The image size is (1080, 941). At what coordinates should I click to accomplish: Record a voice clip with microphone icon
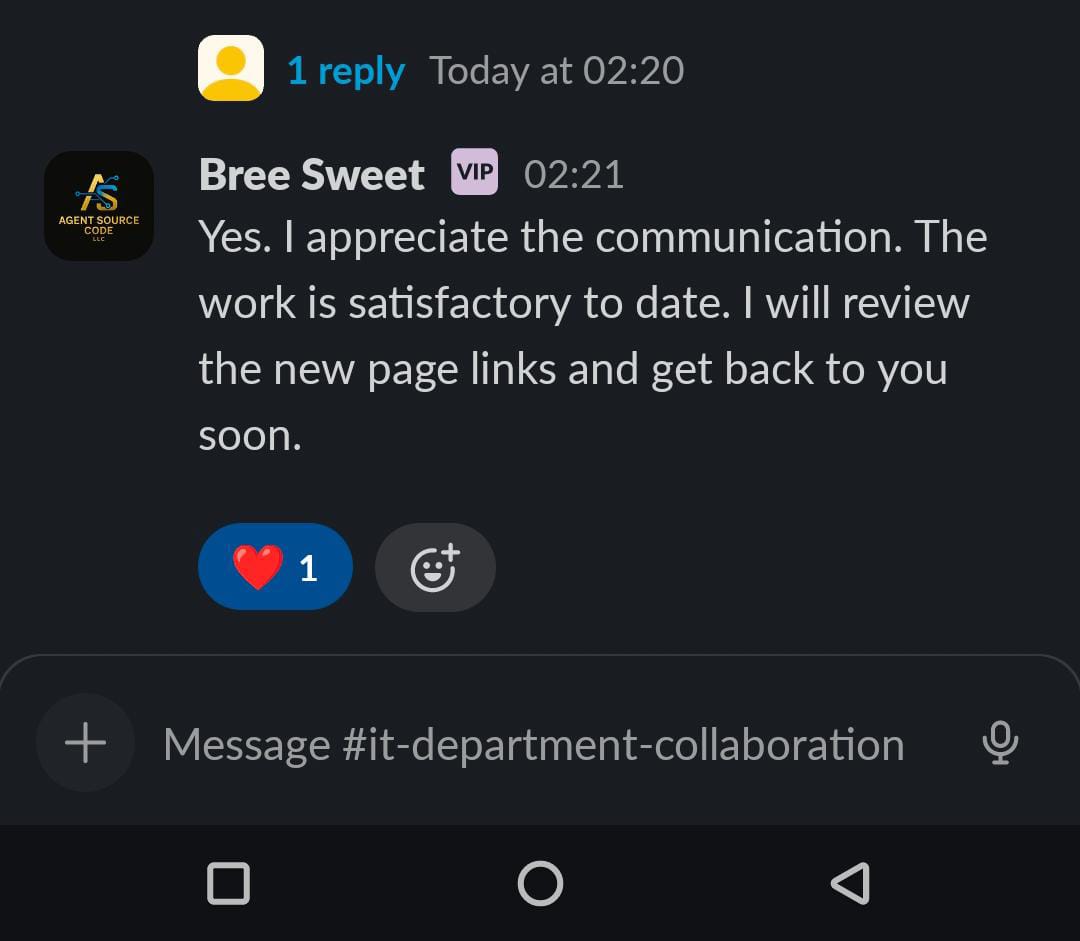tap(1000, 743)
